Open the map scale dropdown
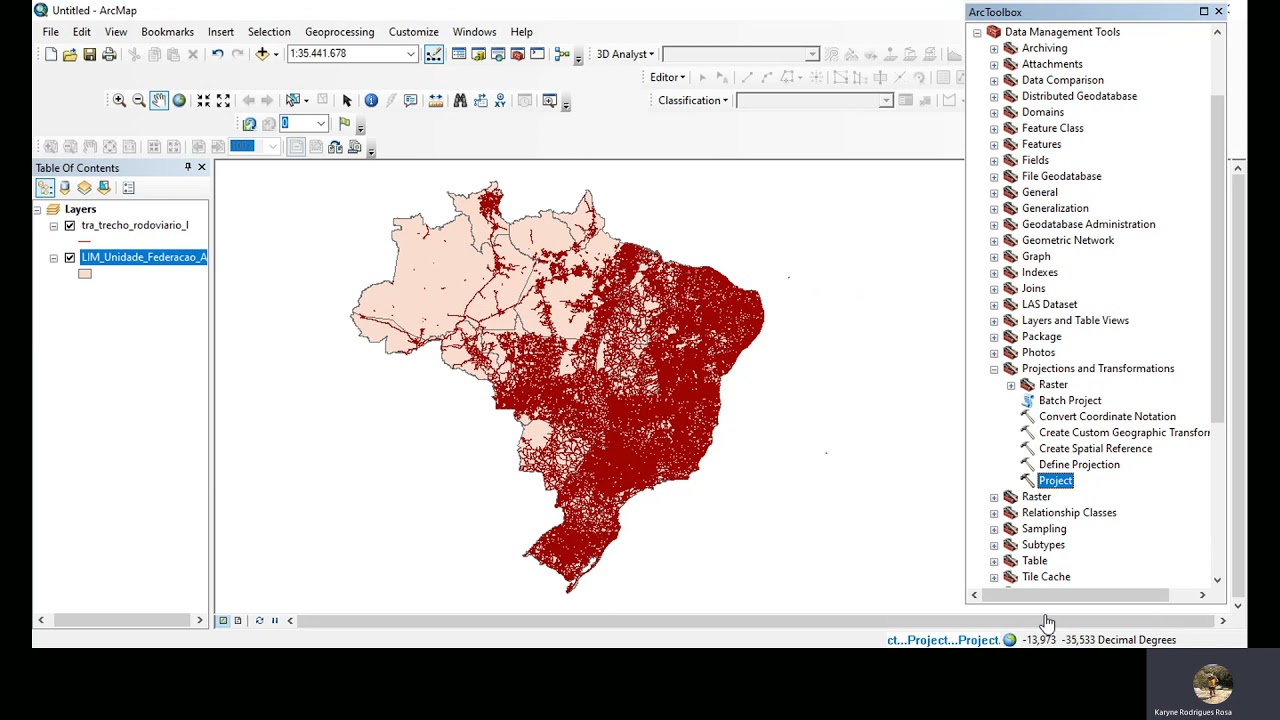1280x720 pixels. (x=411, y=54)
